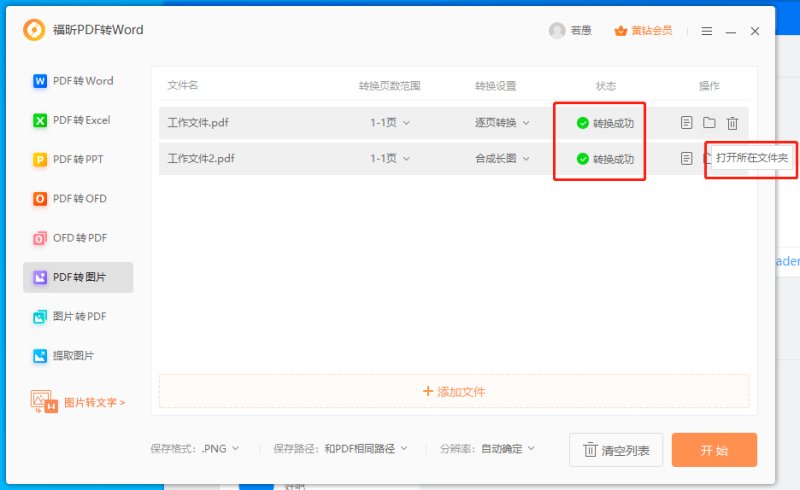Expand page range dropdown for 工作文件.pdf
800x490 pixels.
390,123
